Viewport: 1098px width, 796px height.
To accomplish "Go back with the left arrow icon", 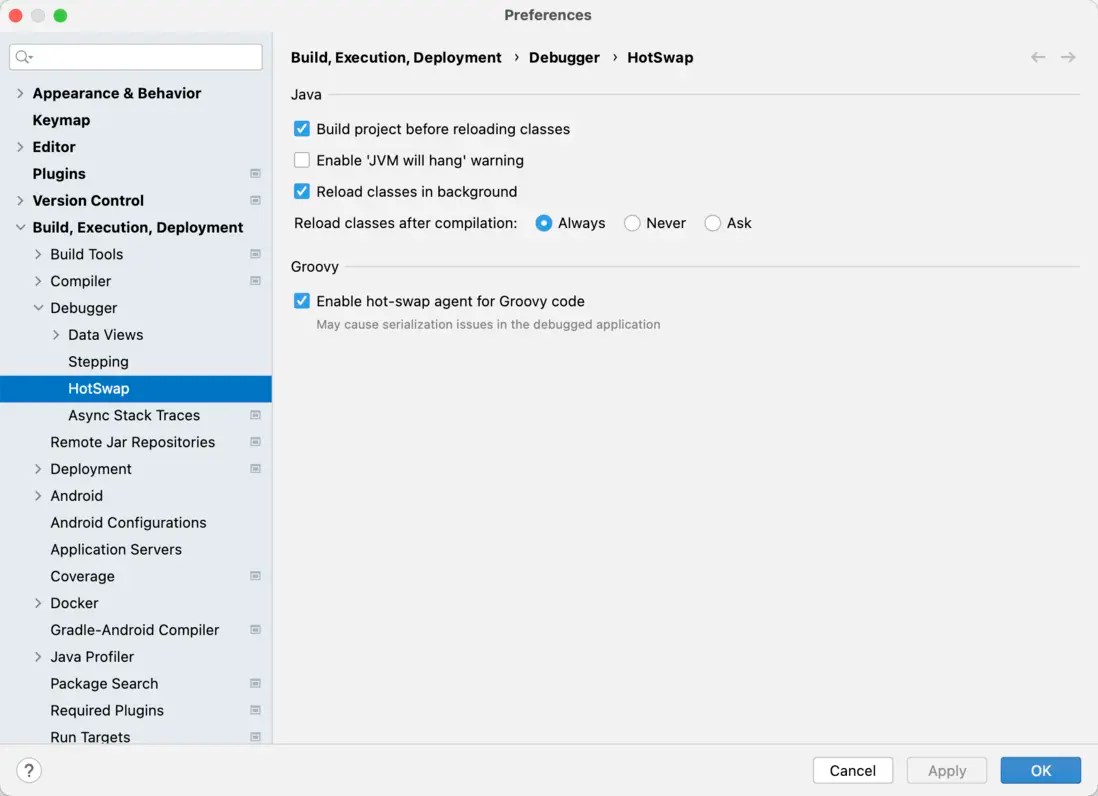I will tap(1038, 57).
